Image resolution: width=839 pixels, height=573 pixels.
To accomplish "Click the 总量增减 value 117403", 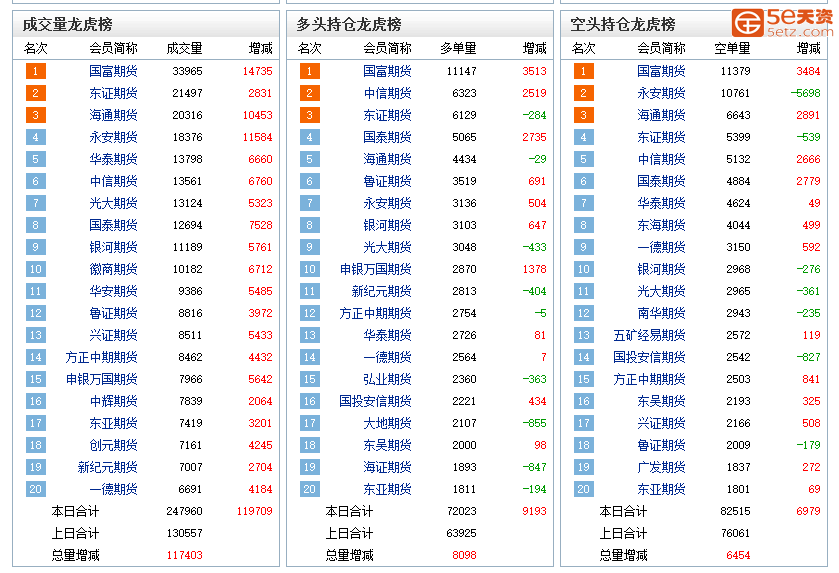I will [x=184, y=555].
